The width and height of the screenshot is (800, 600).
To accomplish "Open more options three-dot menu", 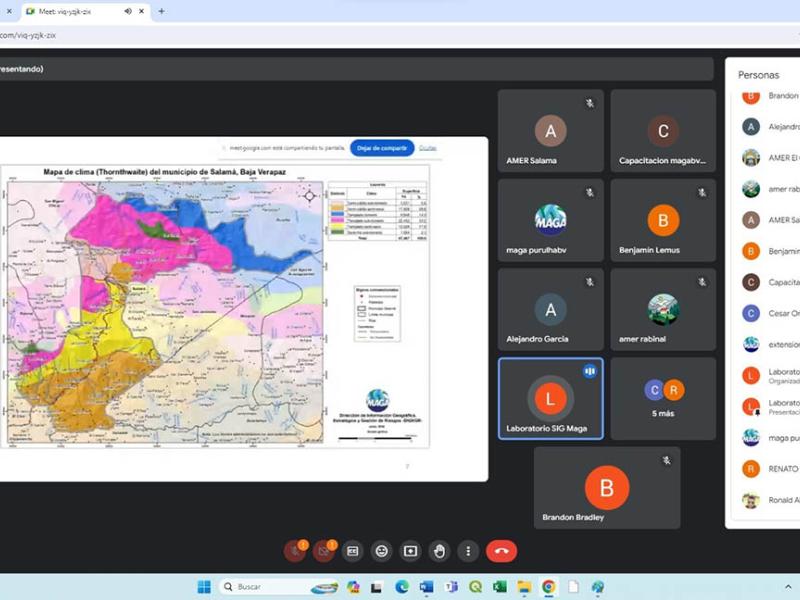I will 467,550.
